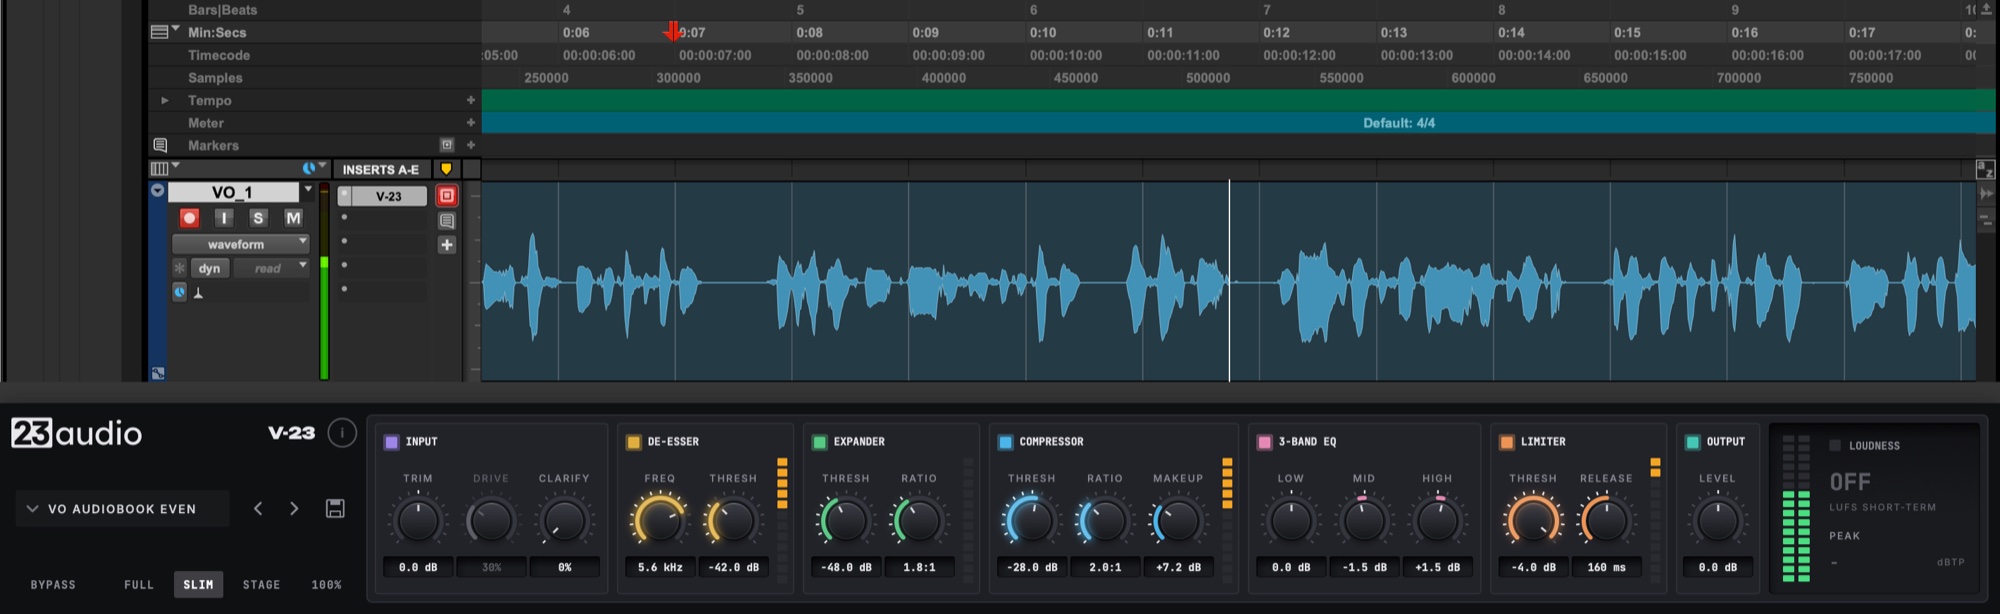Click the 100% zoom scale option

[327, 584]
